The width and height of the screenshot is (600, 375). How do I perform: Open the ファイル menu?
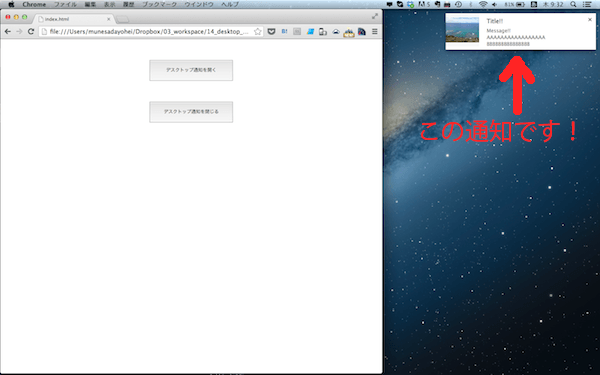click(65, 4)
